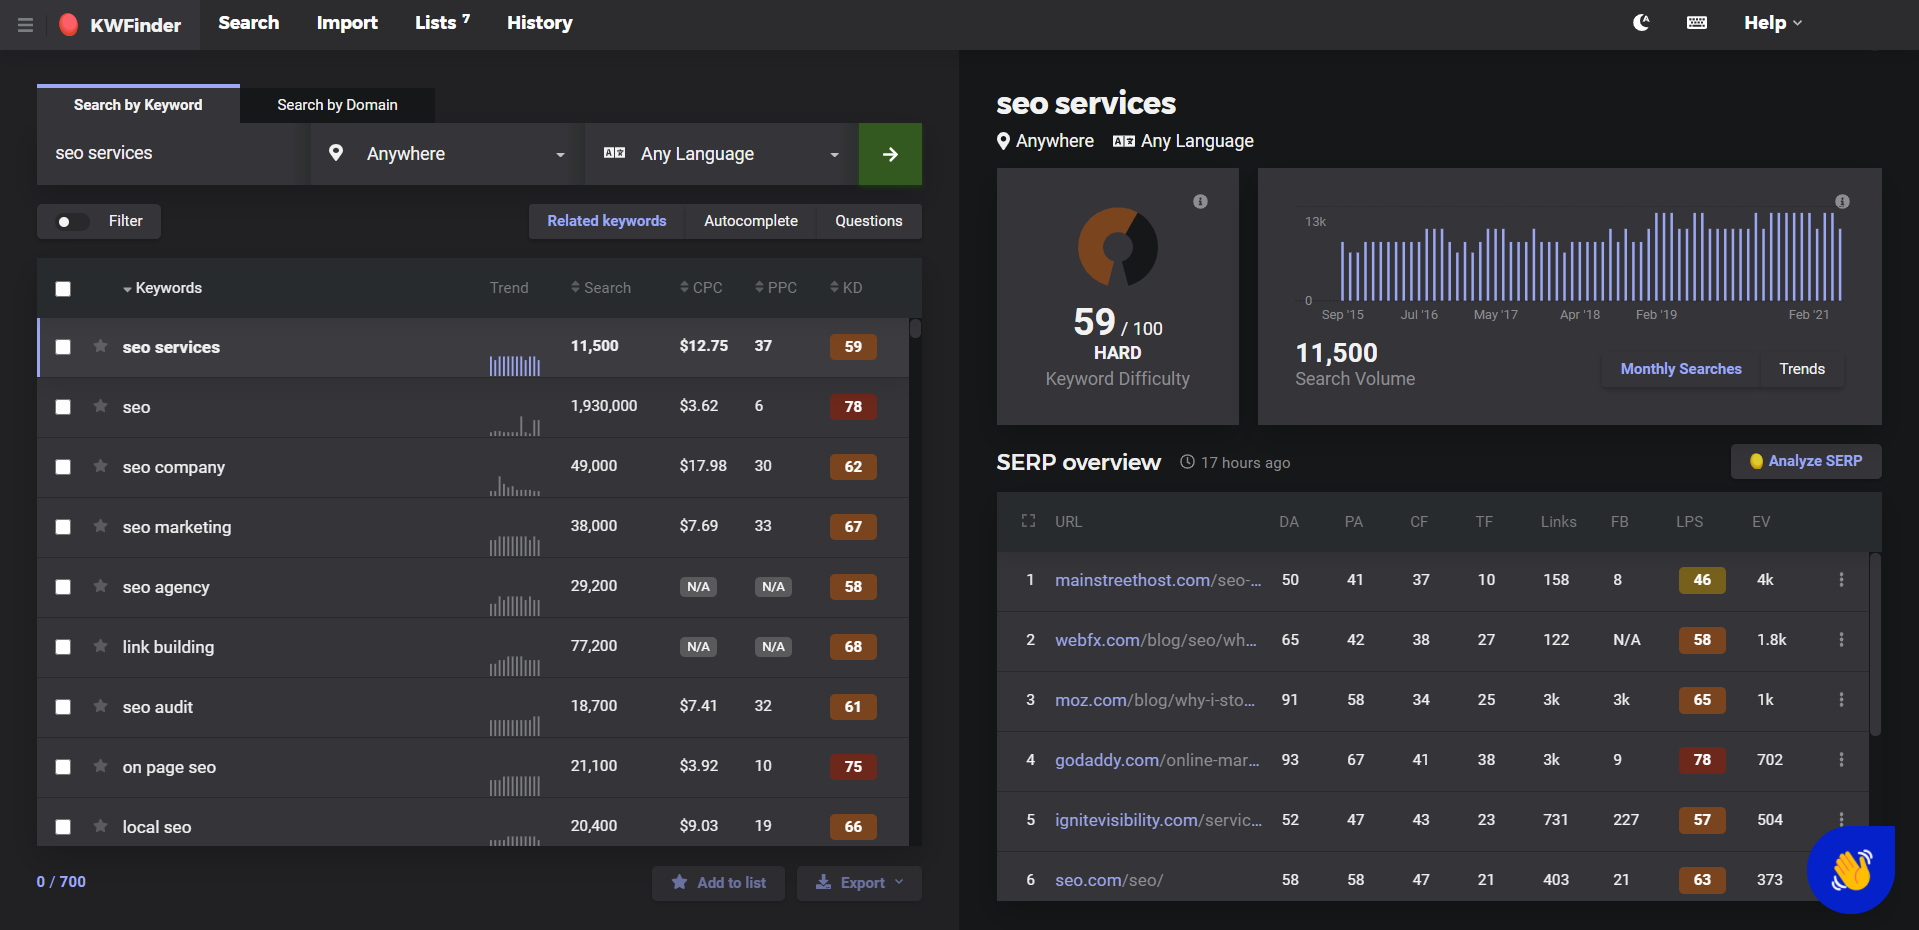
Task: Check the seo marketing checkbox
Action: 63,527
